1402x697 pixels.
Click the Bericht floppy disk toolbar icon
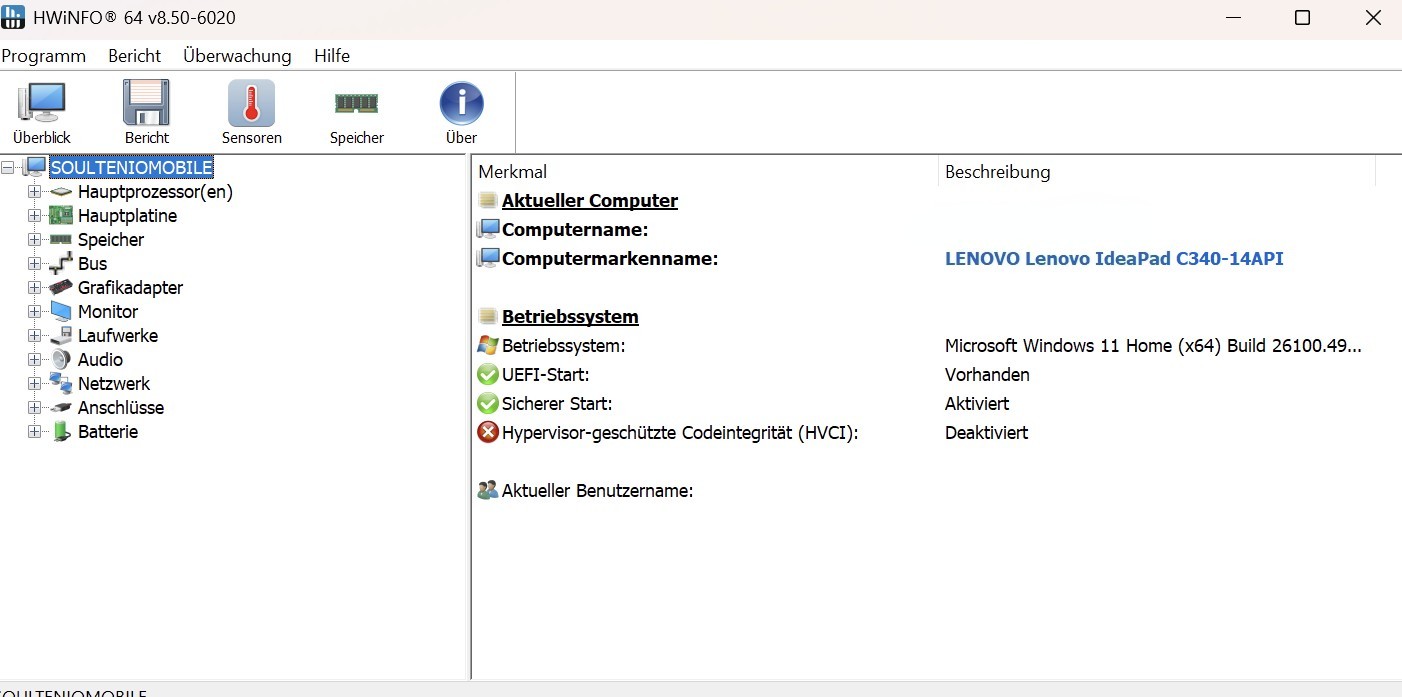coord(146,103)
